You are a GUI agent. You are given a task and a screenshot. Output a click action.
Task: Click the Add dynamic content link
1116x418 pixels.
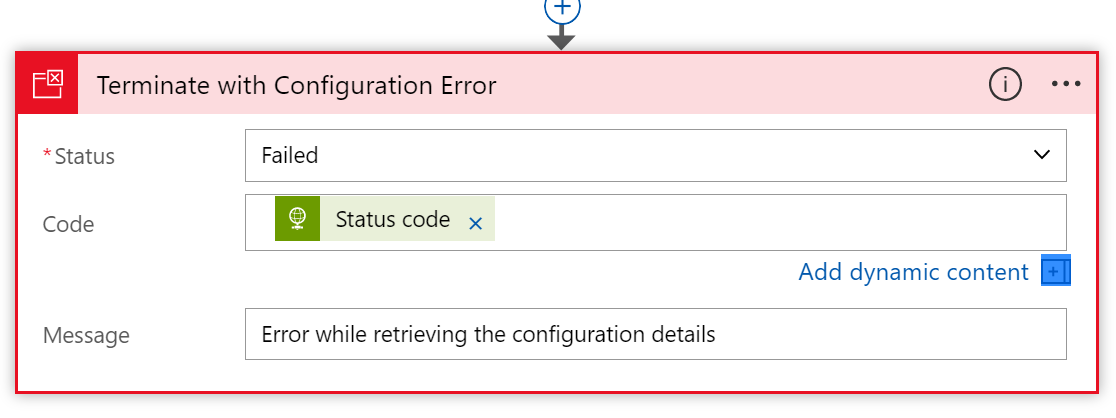[913, 272]
